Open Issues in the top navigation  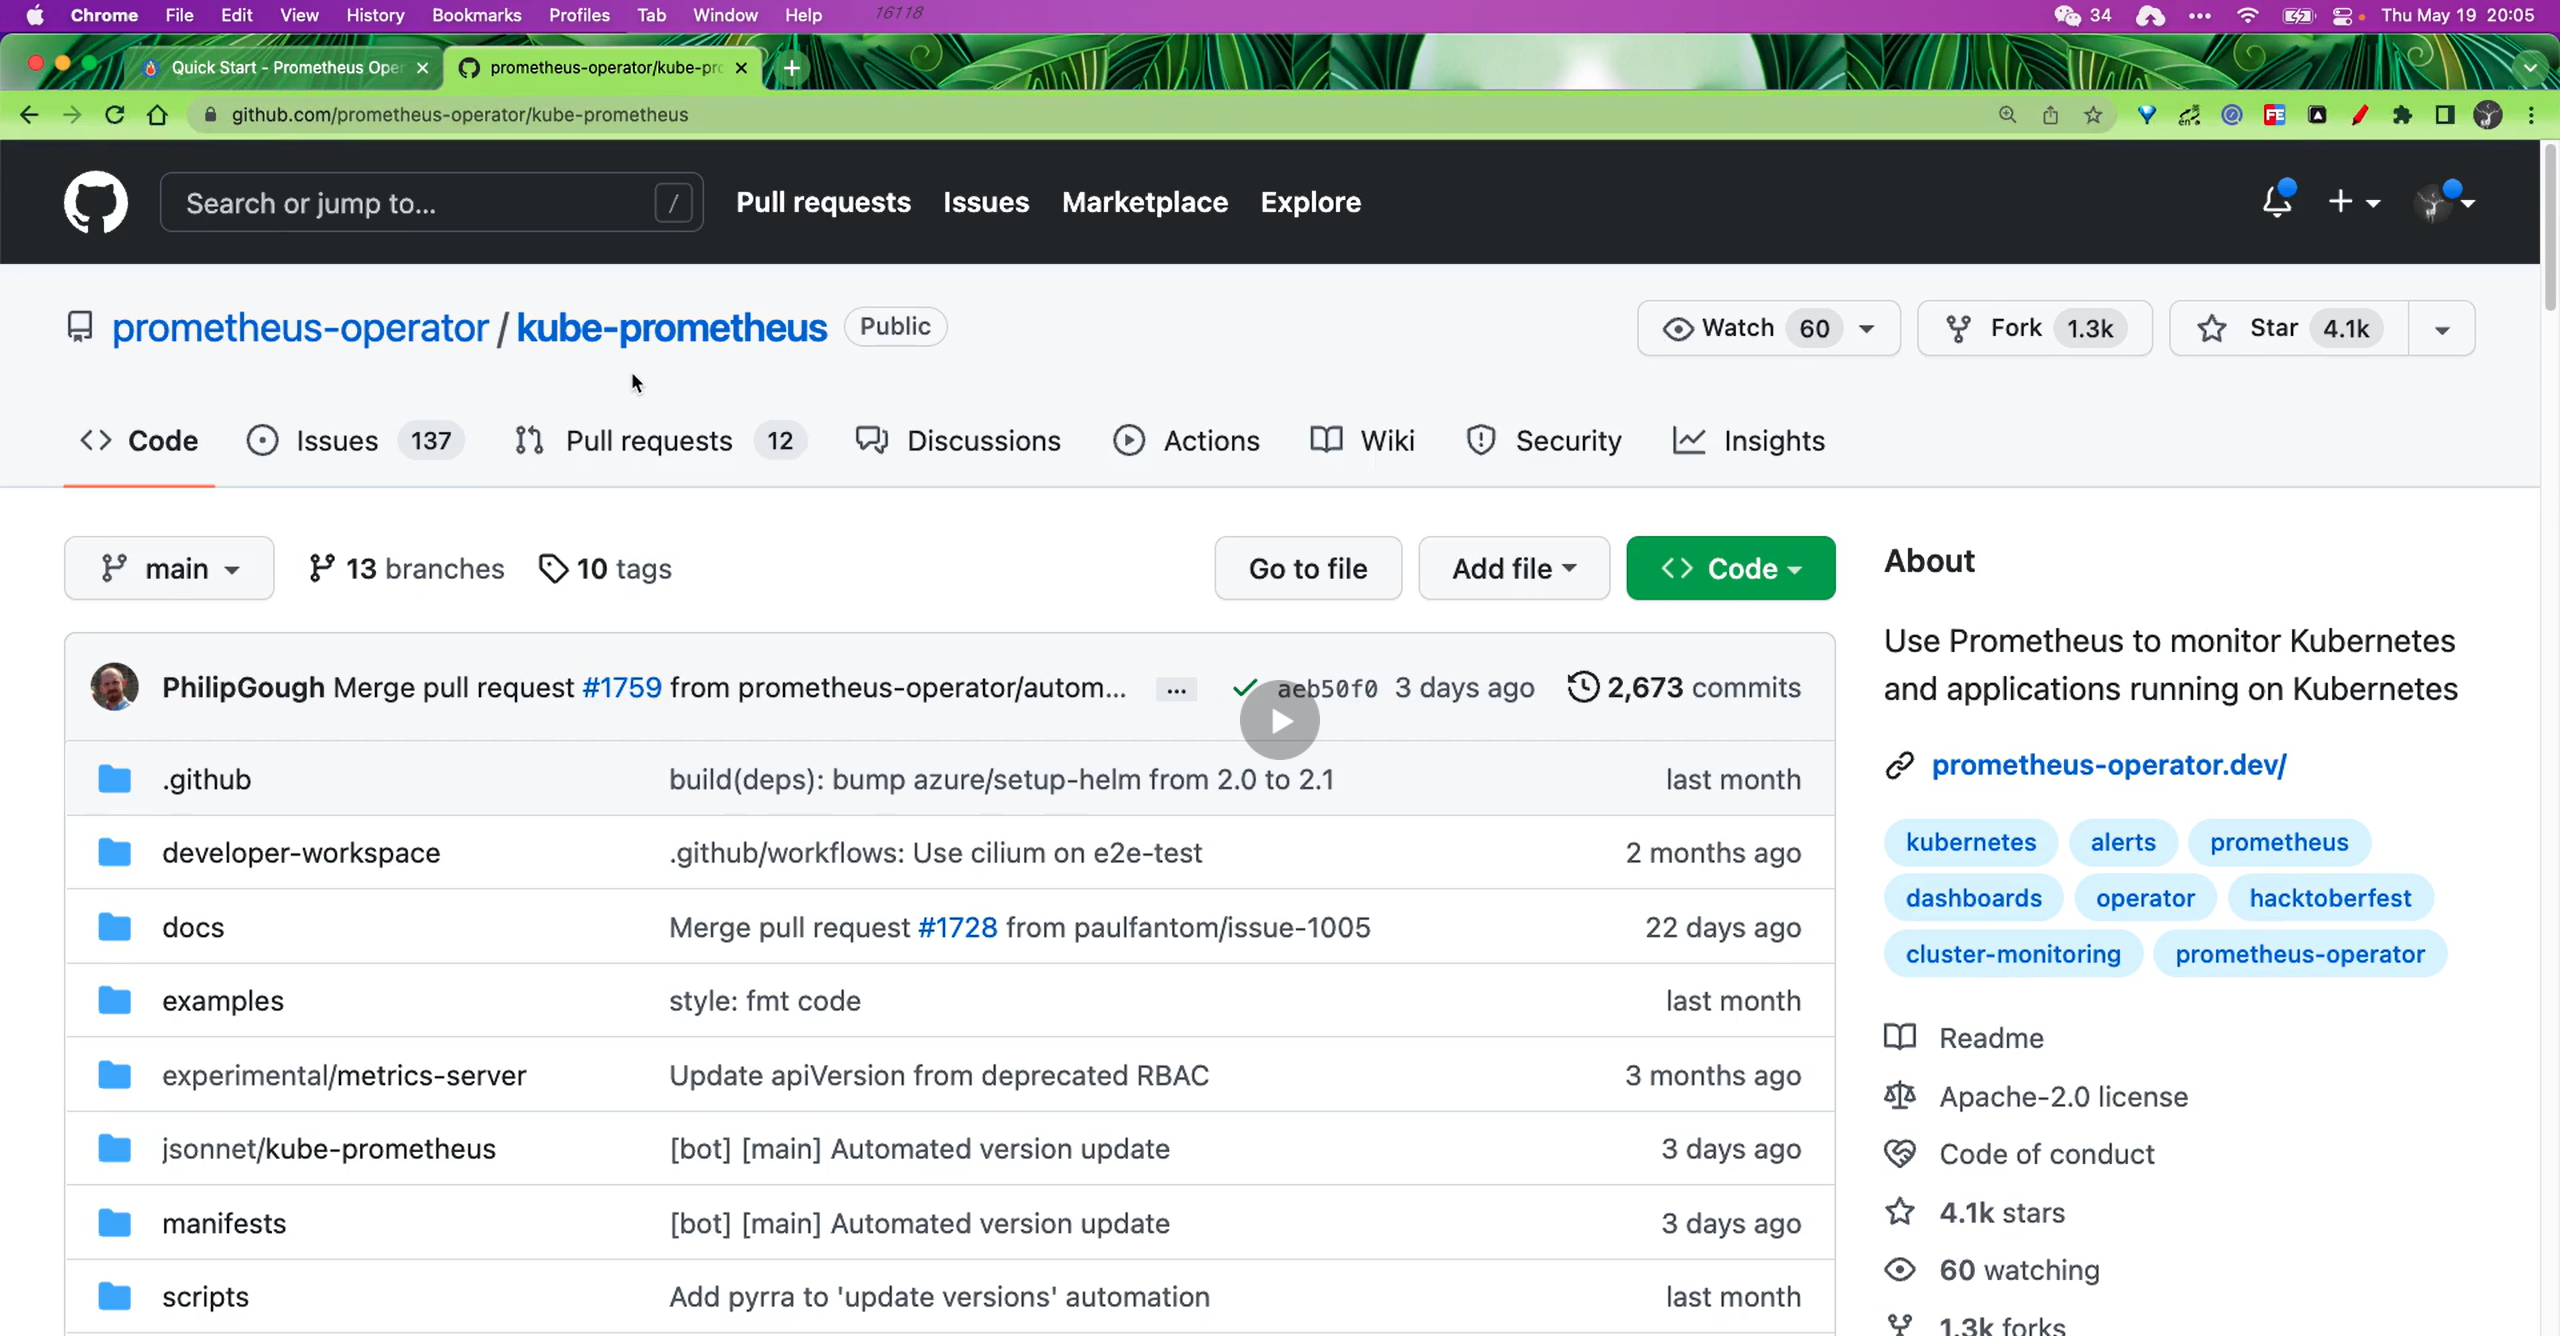(x=985, y=202)
